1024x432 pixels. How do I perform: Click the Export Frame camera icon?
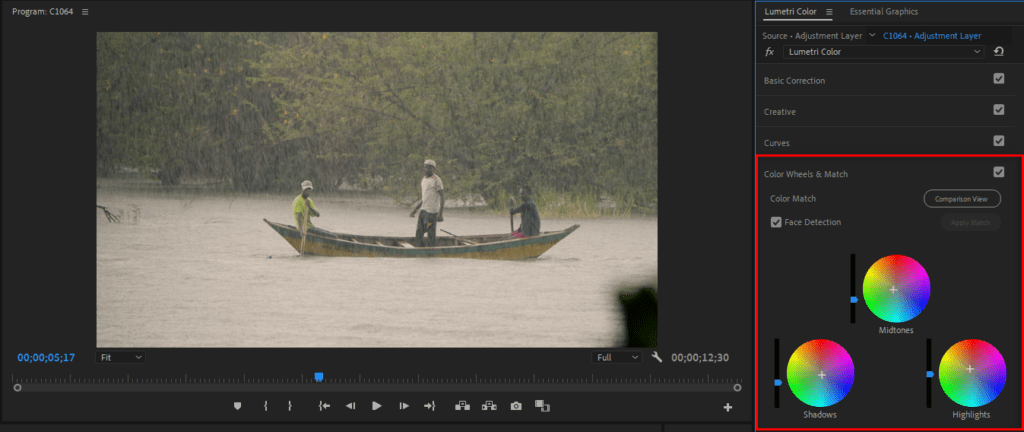pyautogui.click(x=515, y=406)
